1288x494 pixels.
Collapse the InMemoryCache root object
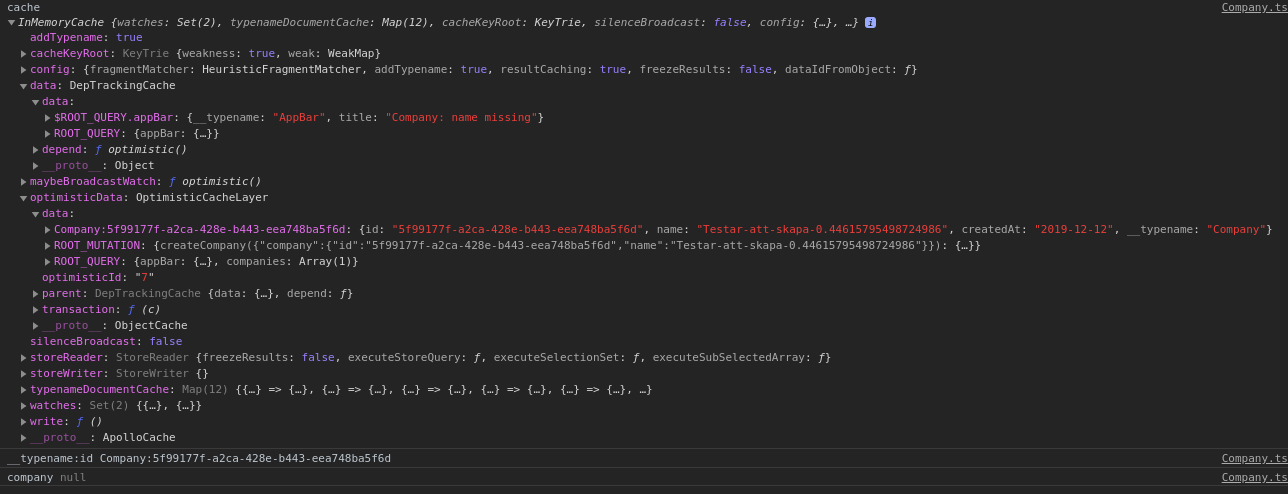tap(12, 22)
